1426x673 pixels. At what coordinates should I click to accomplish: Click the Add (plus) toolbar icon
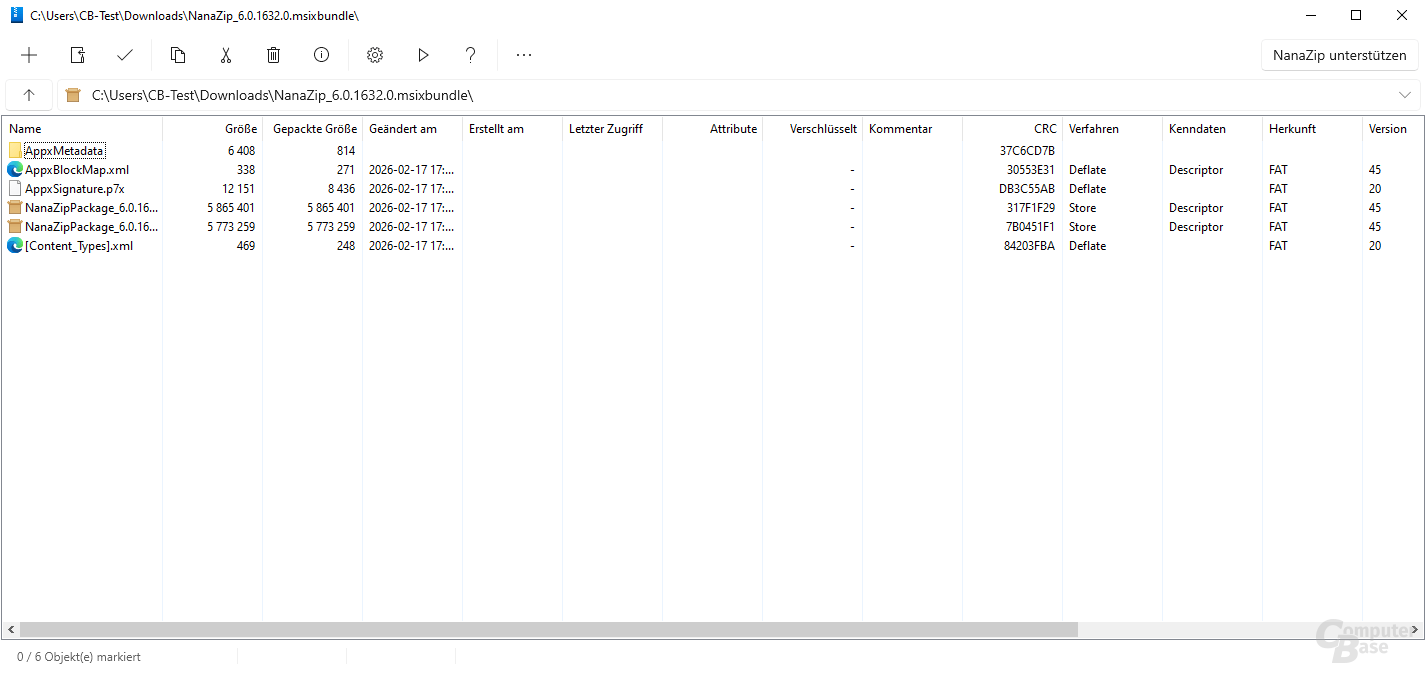pyautogui.click(x=29, y=55)
